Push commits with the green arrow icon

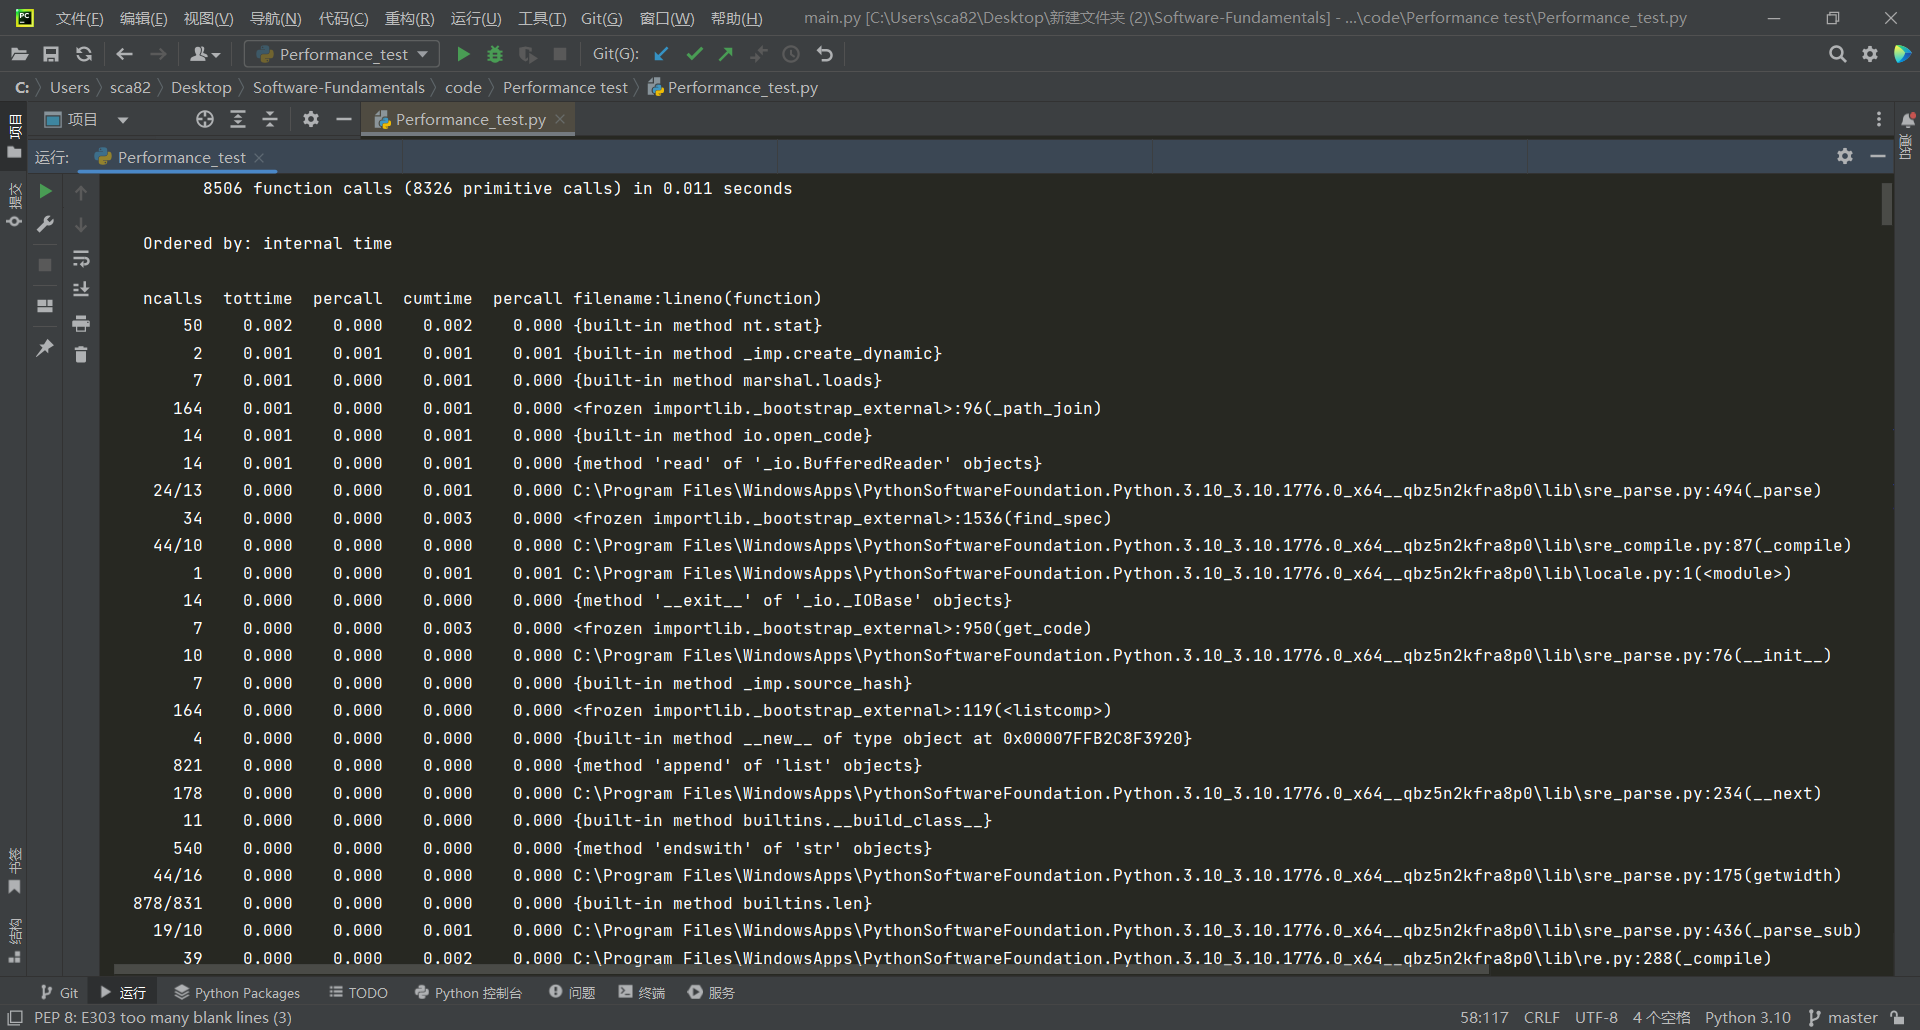[726, 54]
